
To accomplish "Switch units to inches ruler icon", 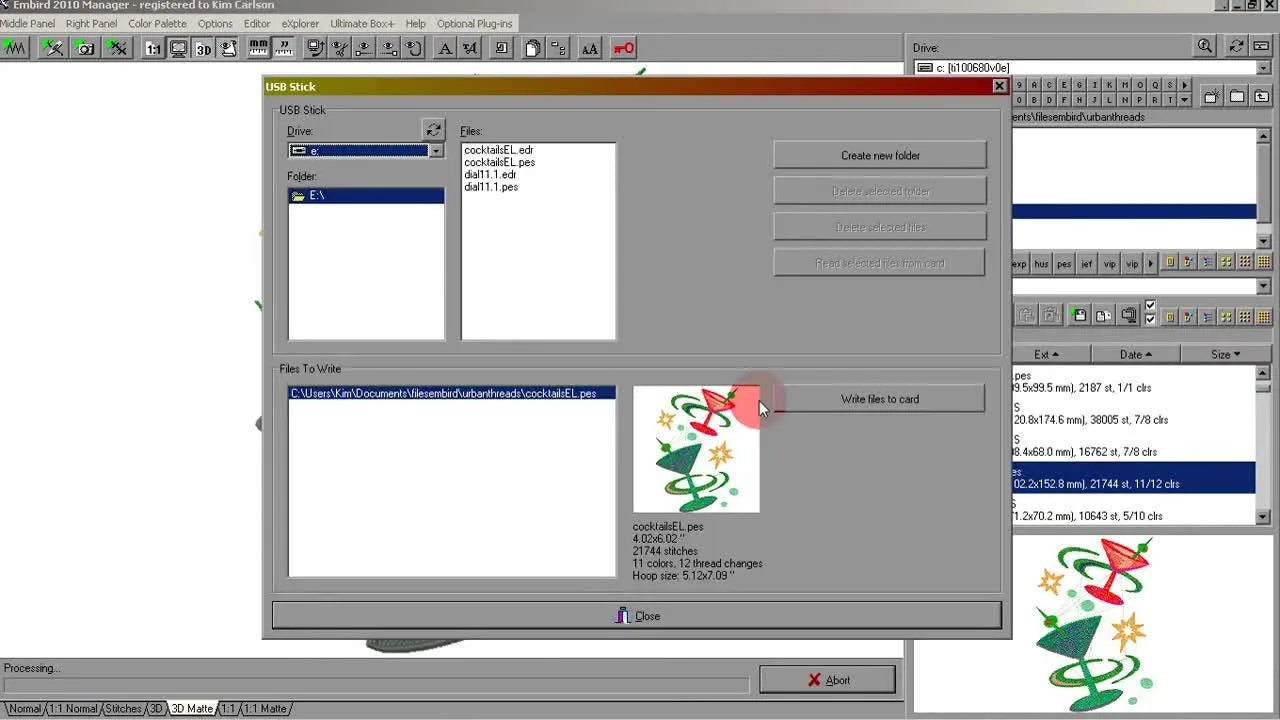I will pyautogui.click(x=285, y=48).
